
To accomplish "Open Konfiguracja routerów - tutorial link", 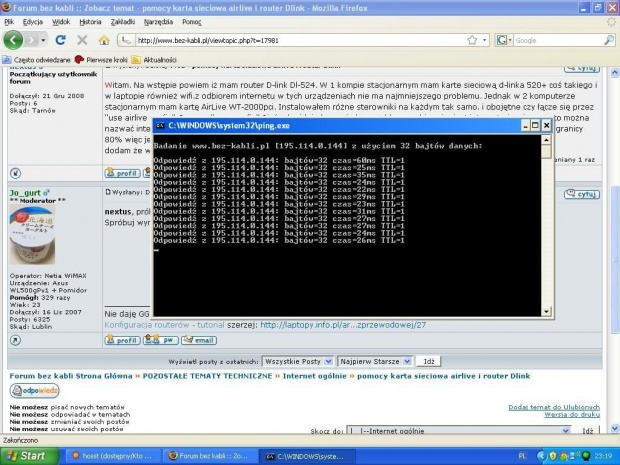I will pos(164,325).
